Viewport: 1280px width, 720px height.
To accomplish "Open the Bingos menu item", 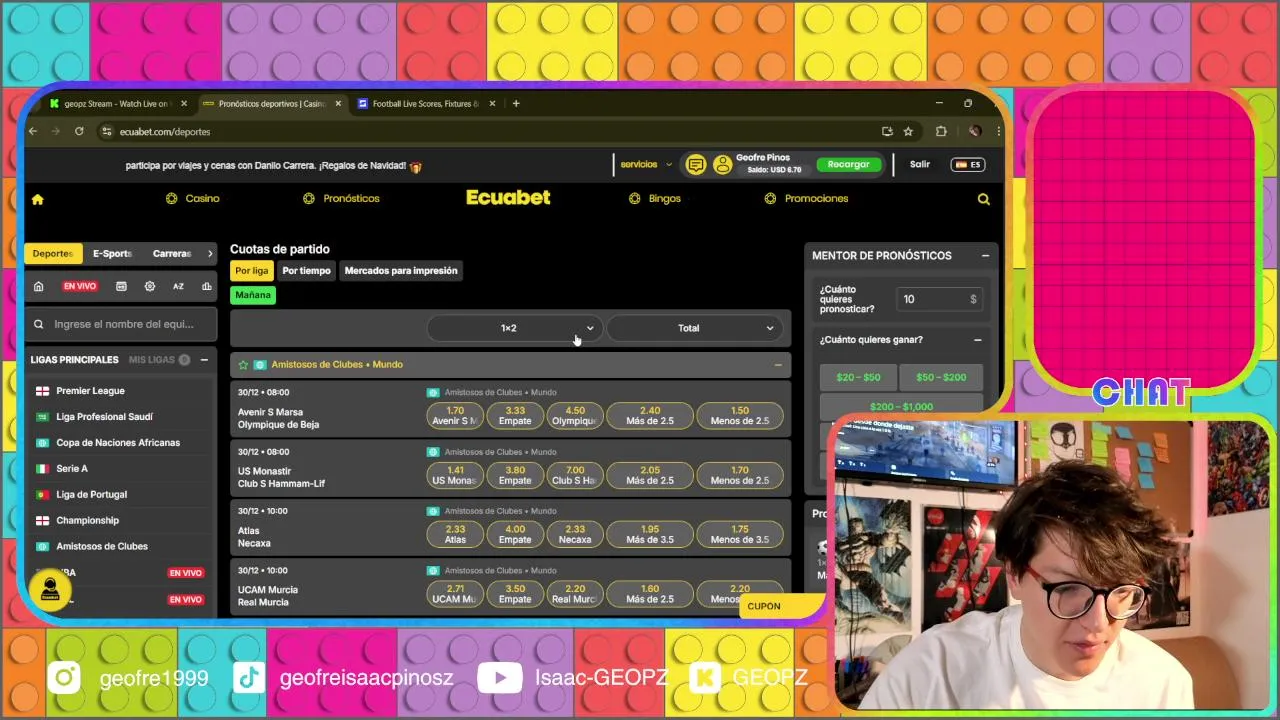I will tap(655, 199).
